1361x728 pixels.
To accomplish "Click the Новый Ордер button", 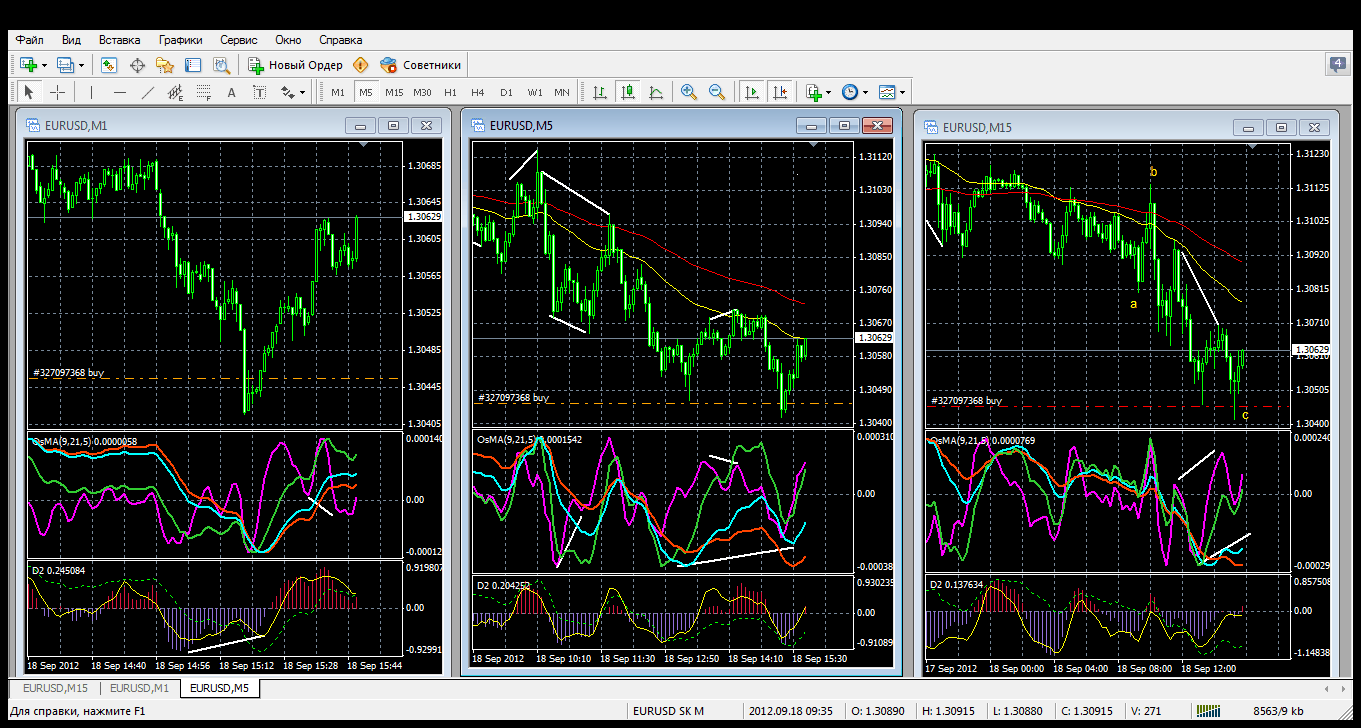I will coord(296,65).
